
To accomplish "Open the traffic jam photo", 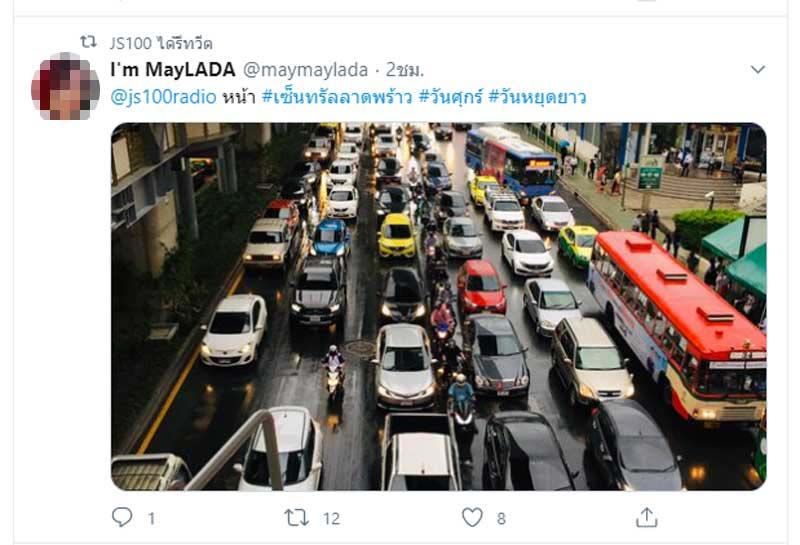I will 438,306.
